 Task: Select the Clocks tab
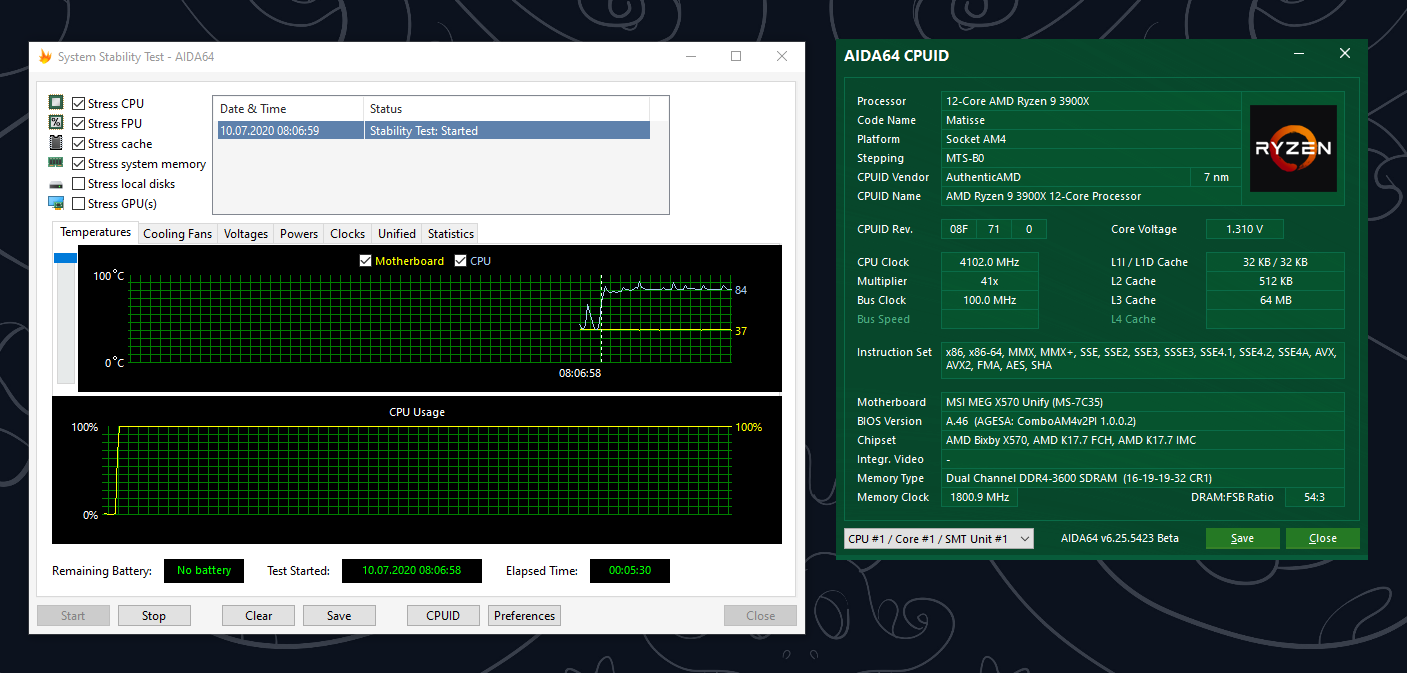[348, 234]
